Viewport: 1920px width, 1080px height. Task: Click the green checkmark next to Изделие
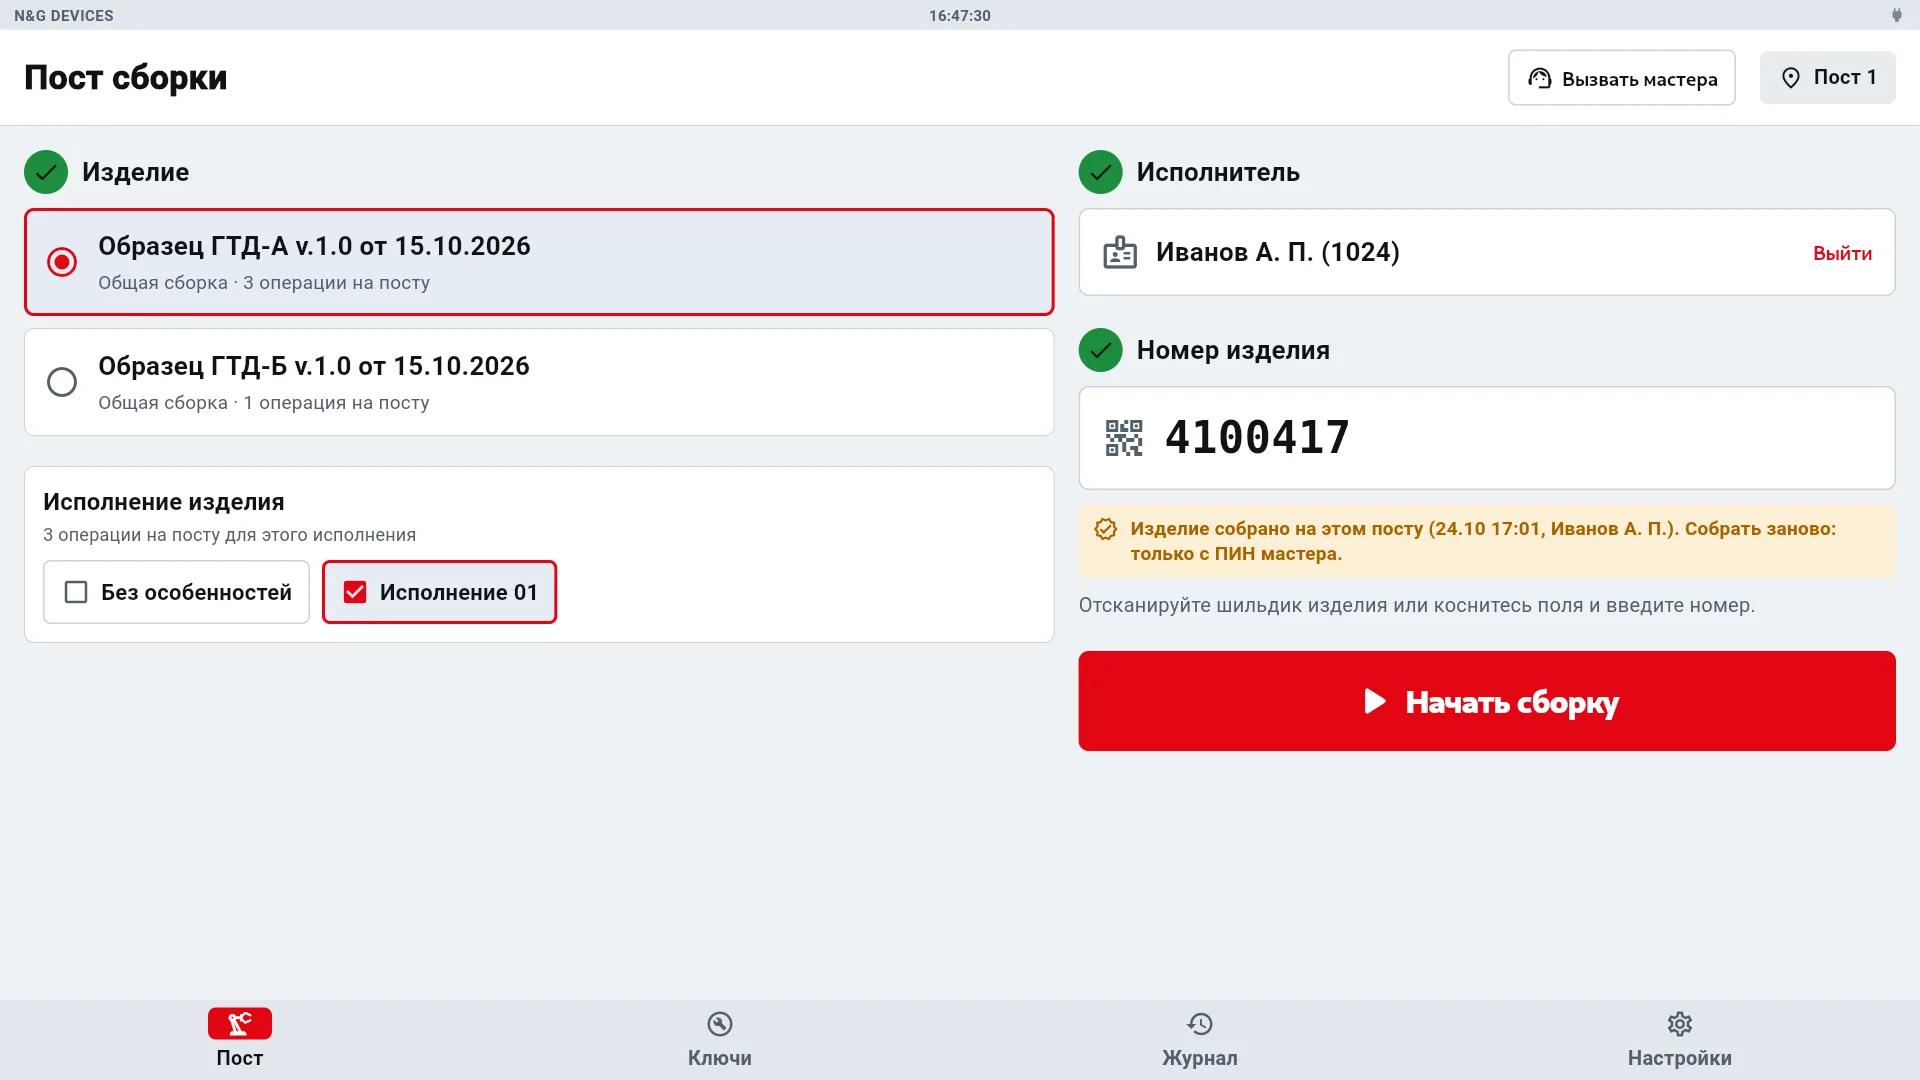pyautogui.click(x=46, y=172)
